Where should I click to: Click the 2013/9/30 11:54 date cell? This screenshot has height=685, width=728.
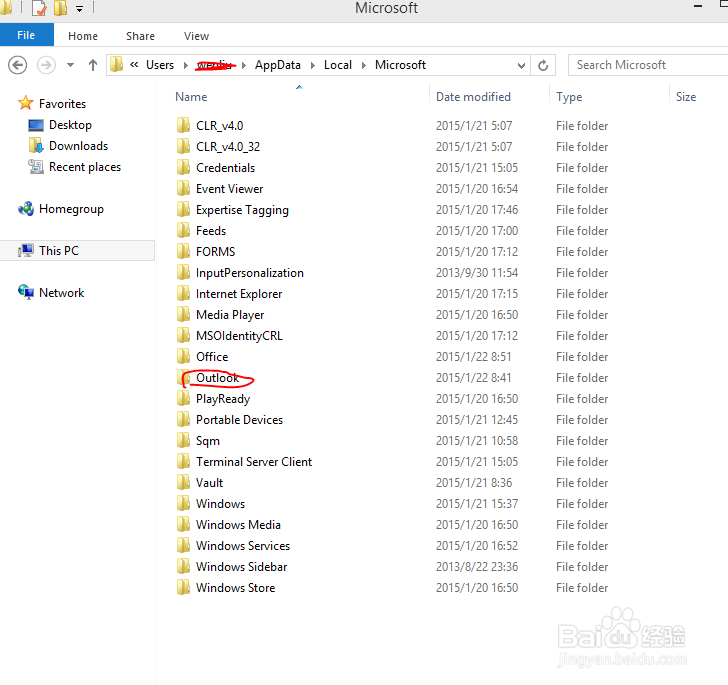[x=477, y=273]
